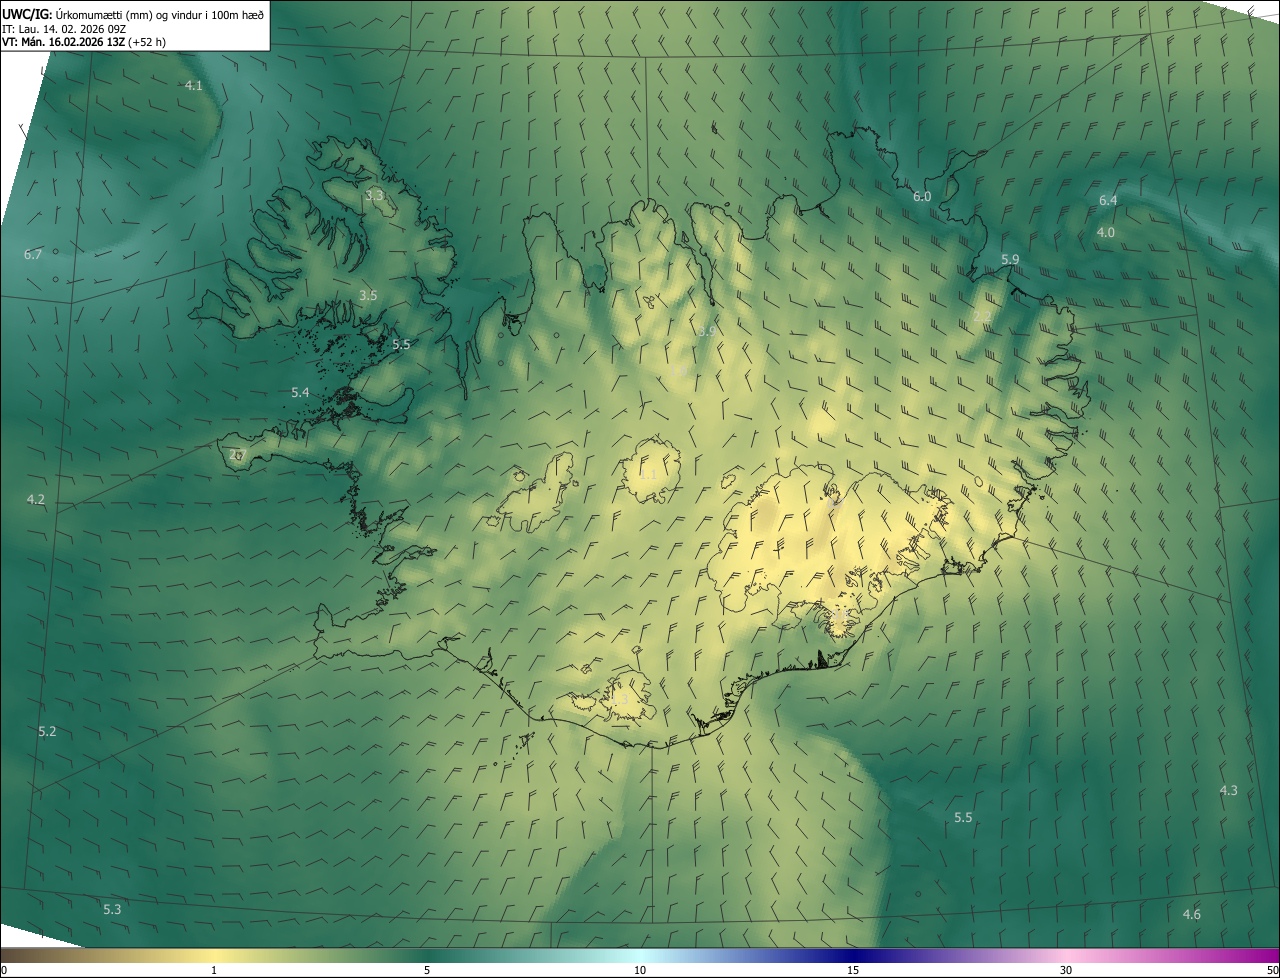Click the 3.5 value label on the map
Image resolution: width=1280 pixels, height=978 pixels.
point(368,296)
